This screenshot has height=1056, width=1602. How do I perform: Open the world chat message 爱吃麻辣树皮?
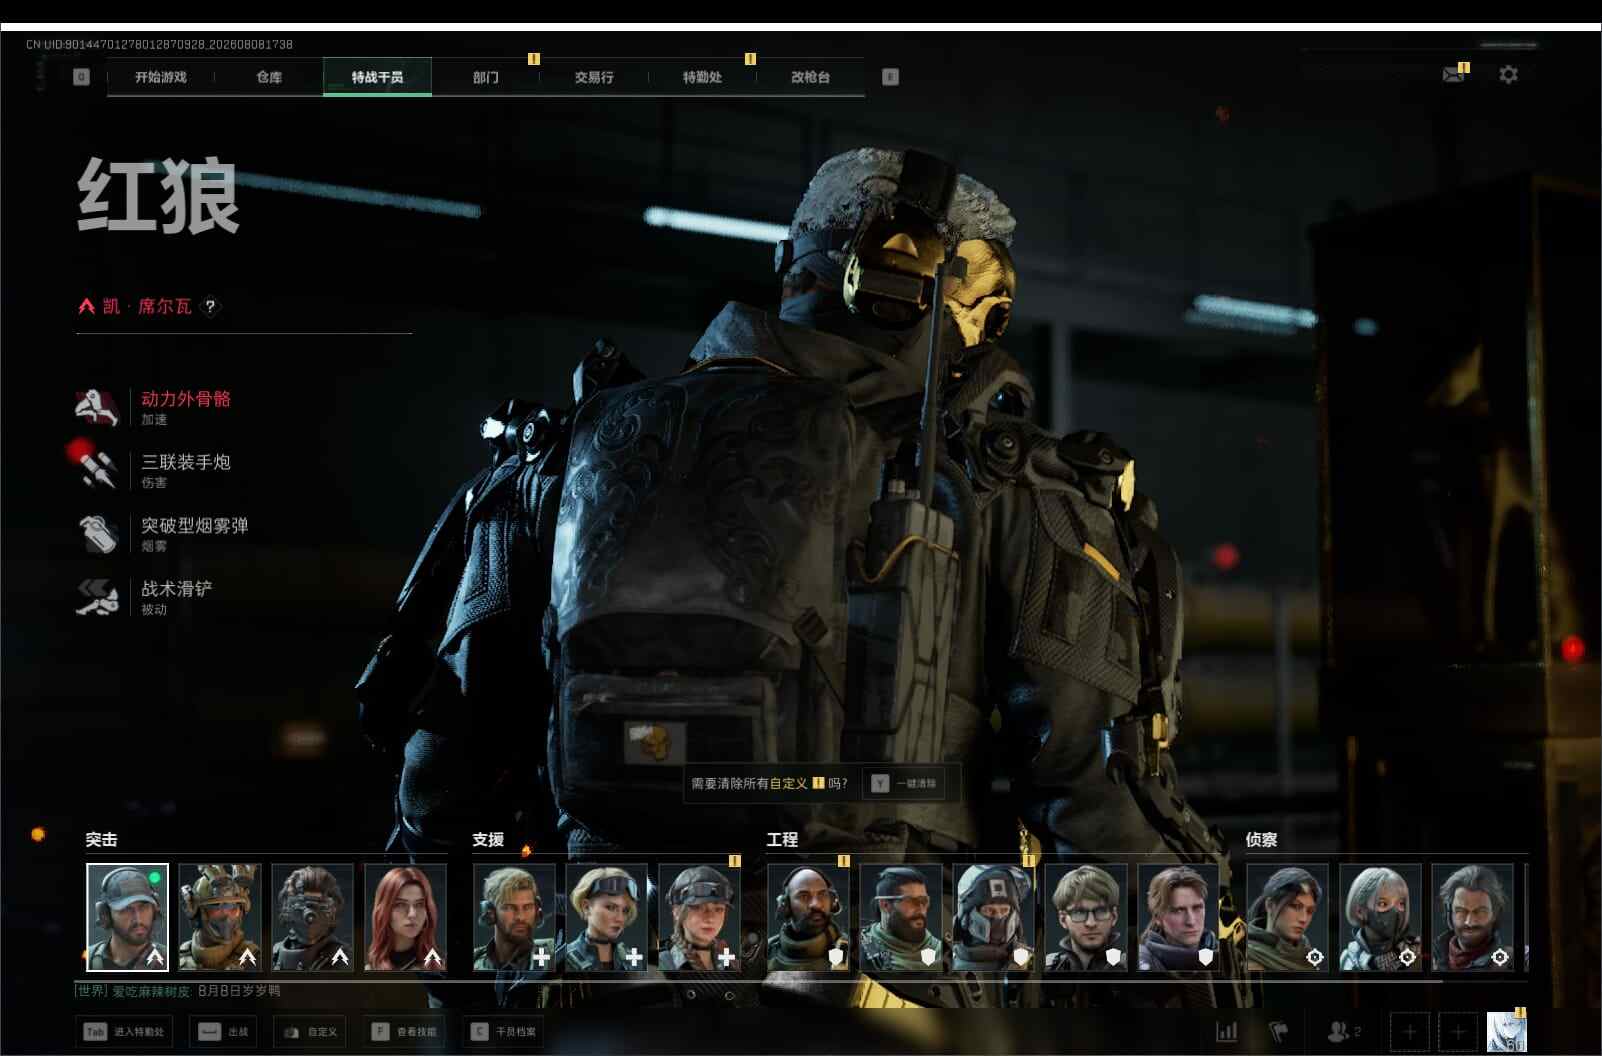click(x=178, y=991)
